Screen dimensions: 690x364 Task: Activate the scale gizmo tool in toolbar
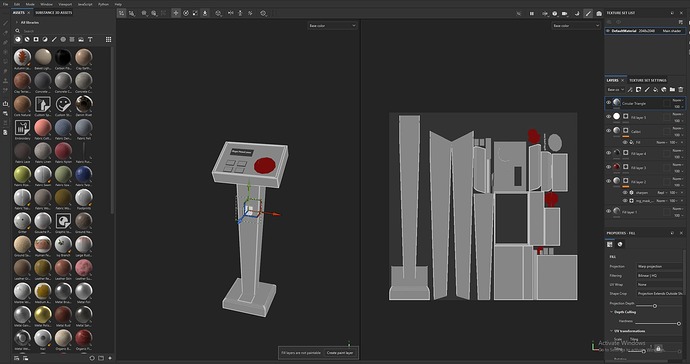coord(195,13)
